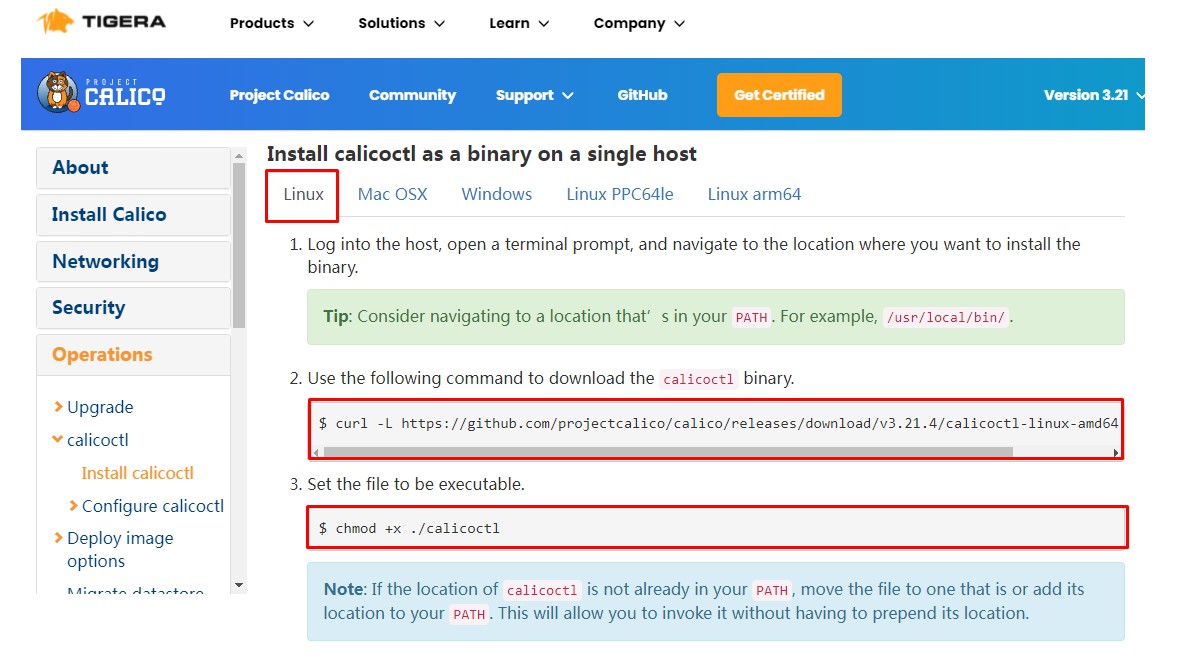Expand the Configure calicoctl item
The height and width of the screenshot is (665, 1179).
[147, 506]
